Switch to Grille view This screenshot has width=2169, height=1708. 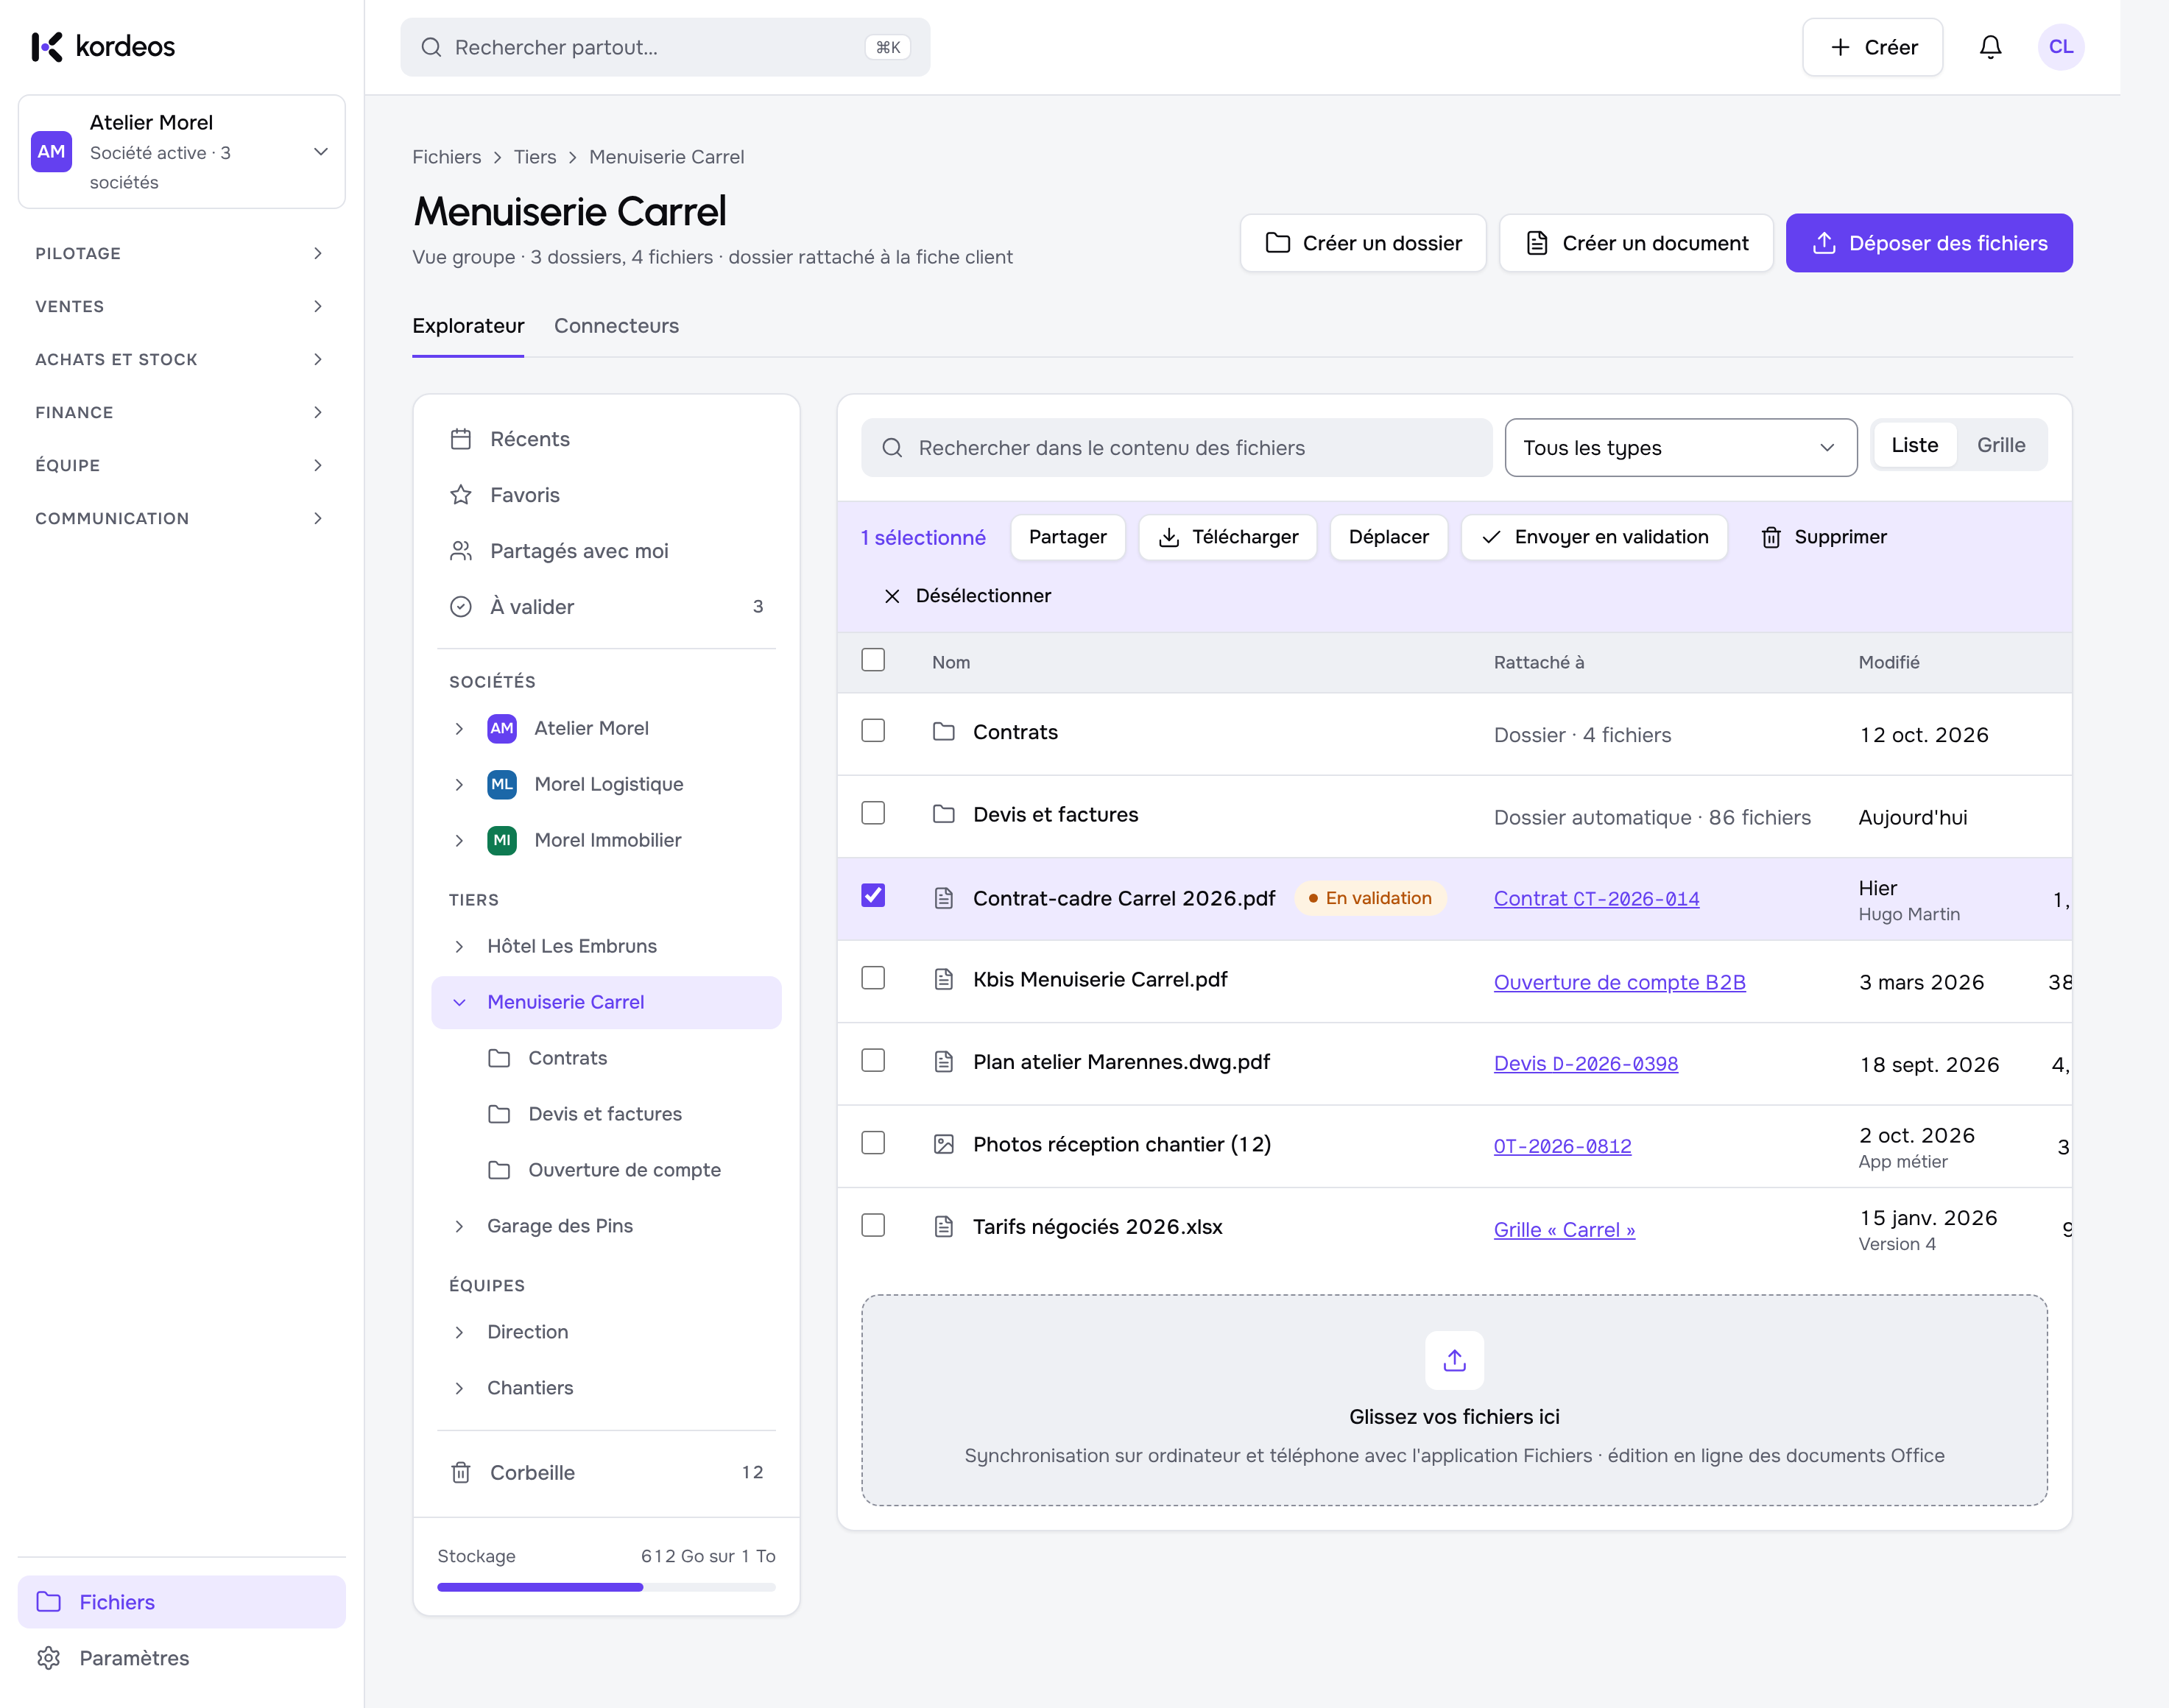pyautogui.click(x=2001, y=445)
